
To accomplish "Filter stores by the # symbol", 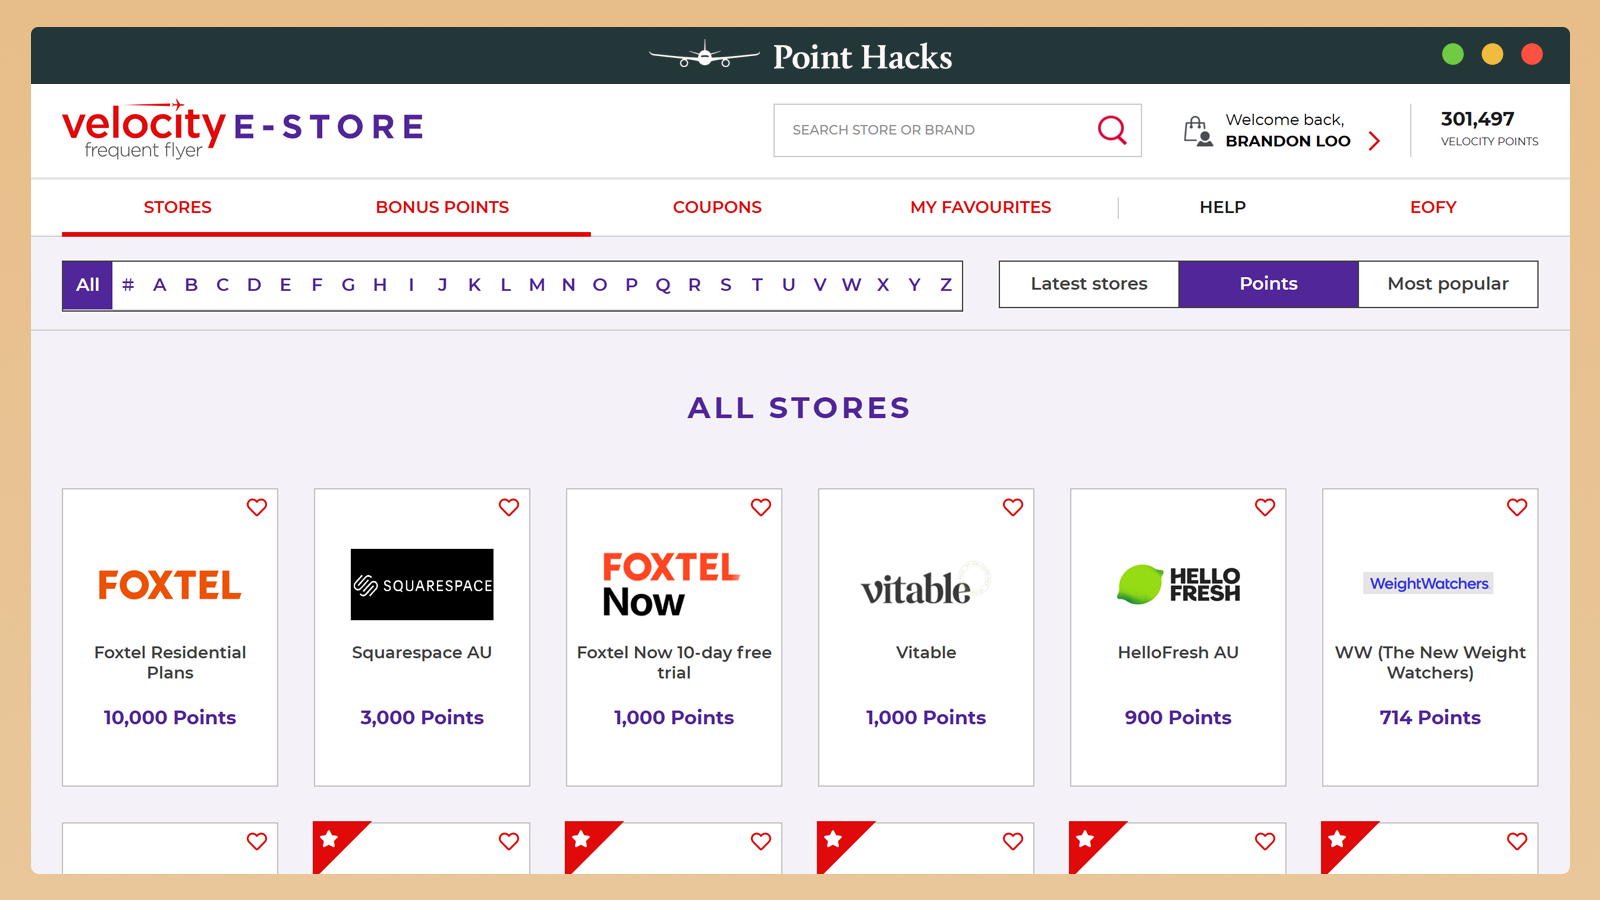I will click(x=128, y=285).
